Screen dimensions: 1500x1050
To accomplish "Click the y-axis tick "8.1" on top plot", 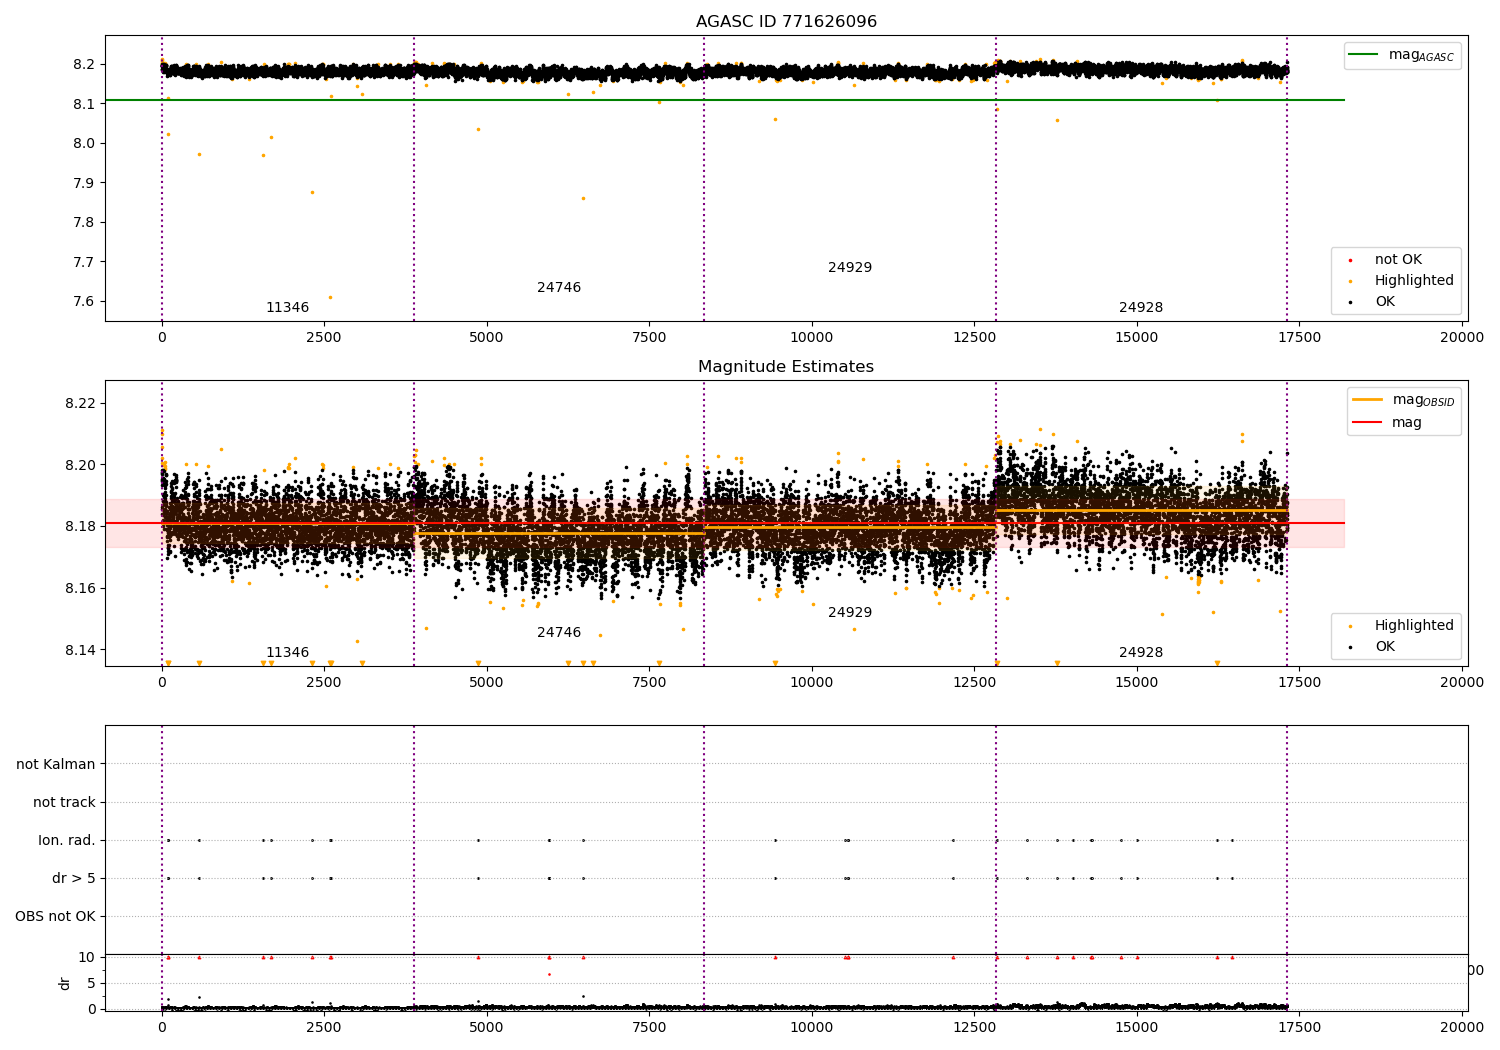I will [85, 104].
